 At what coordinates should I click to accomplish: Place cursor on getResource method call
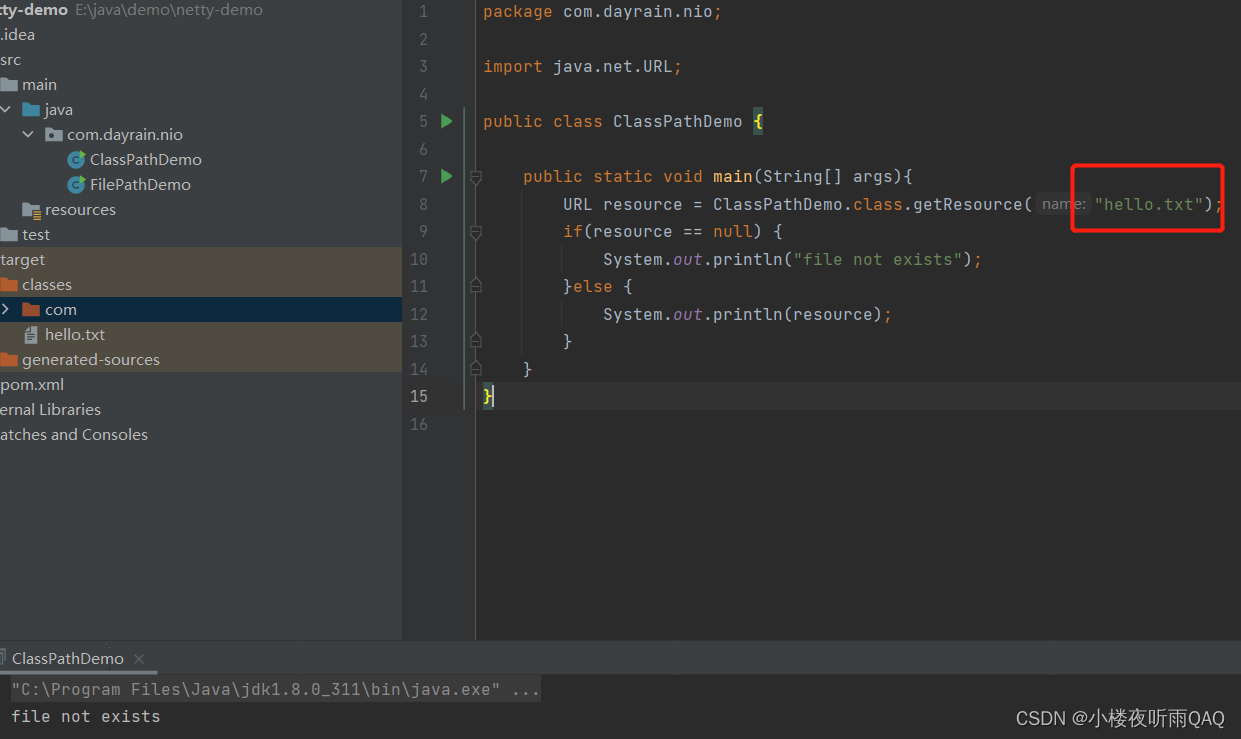pyautogui.click(x=968, y=204)
